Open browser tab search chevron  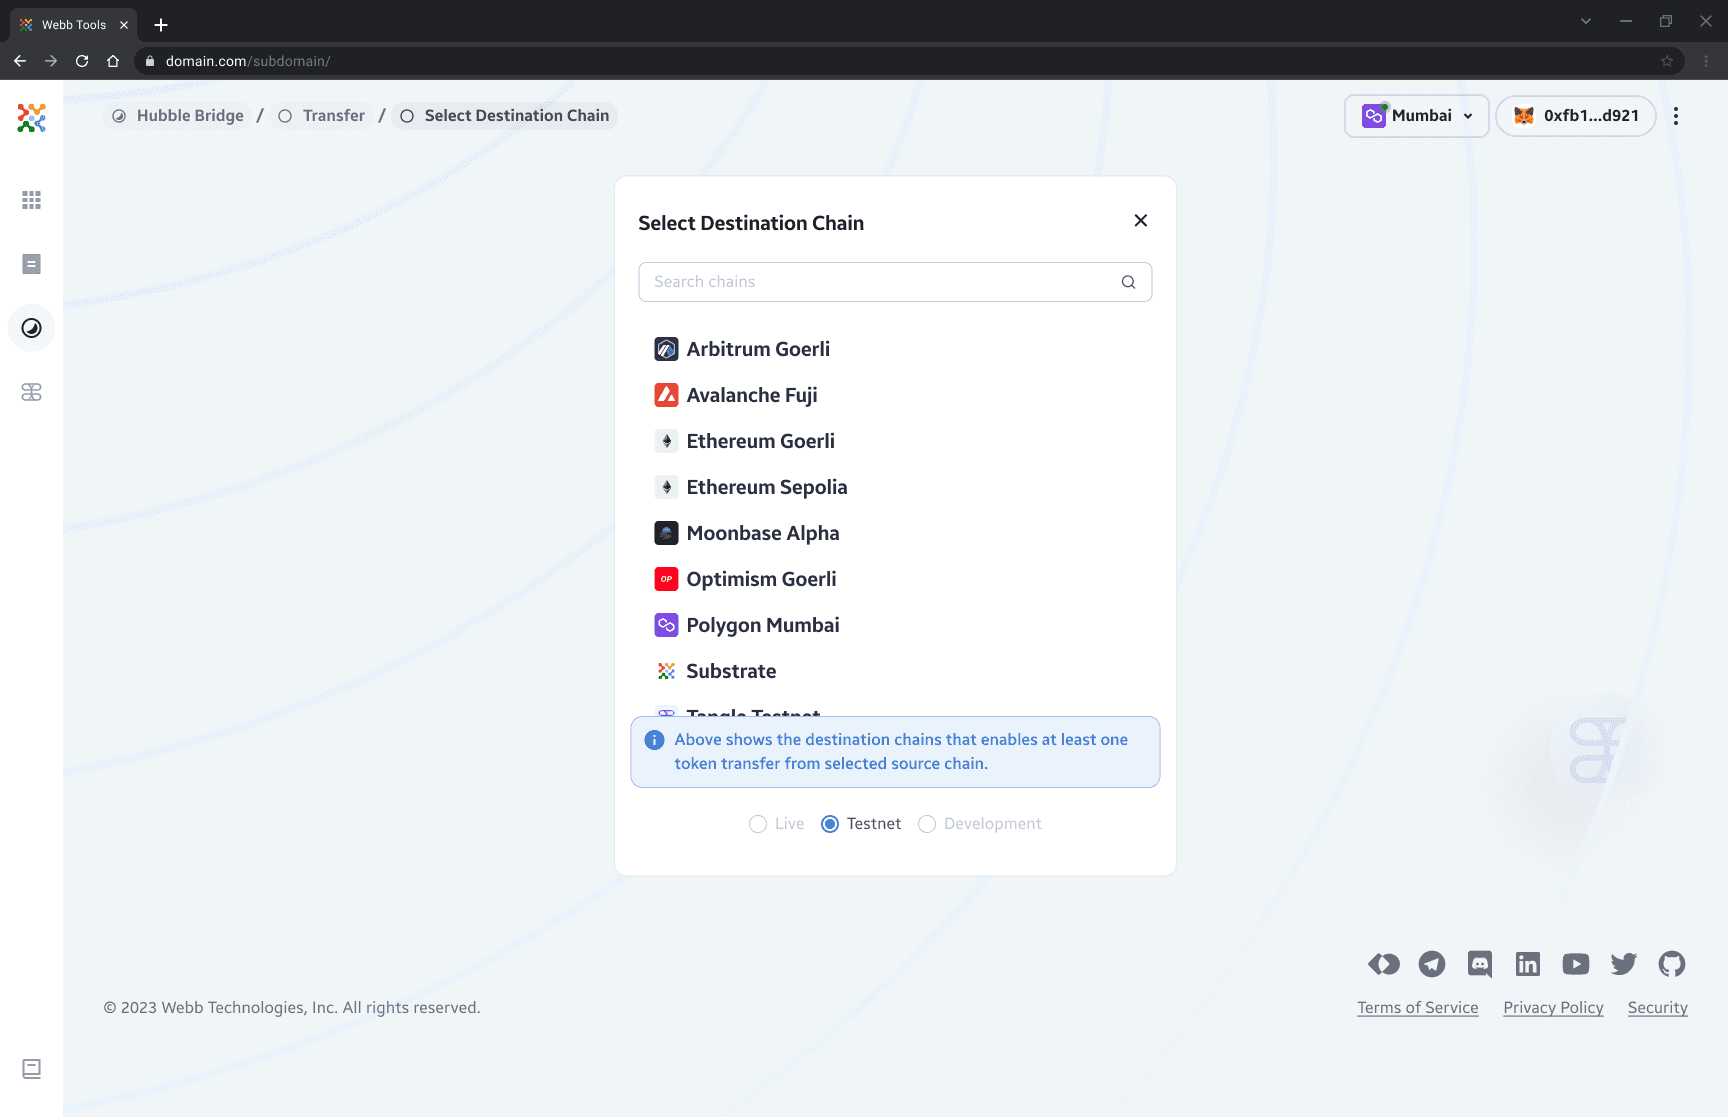[x=1586, y=21]
